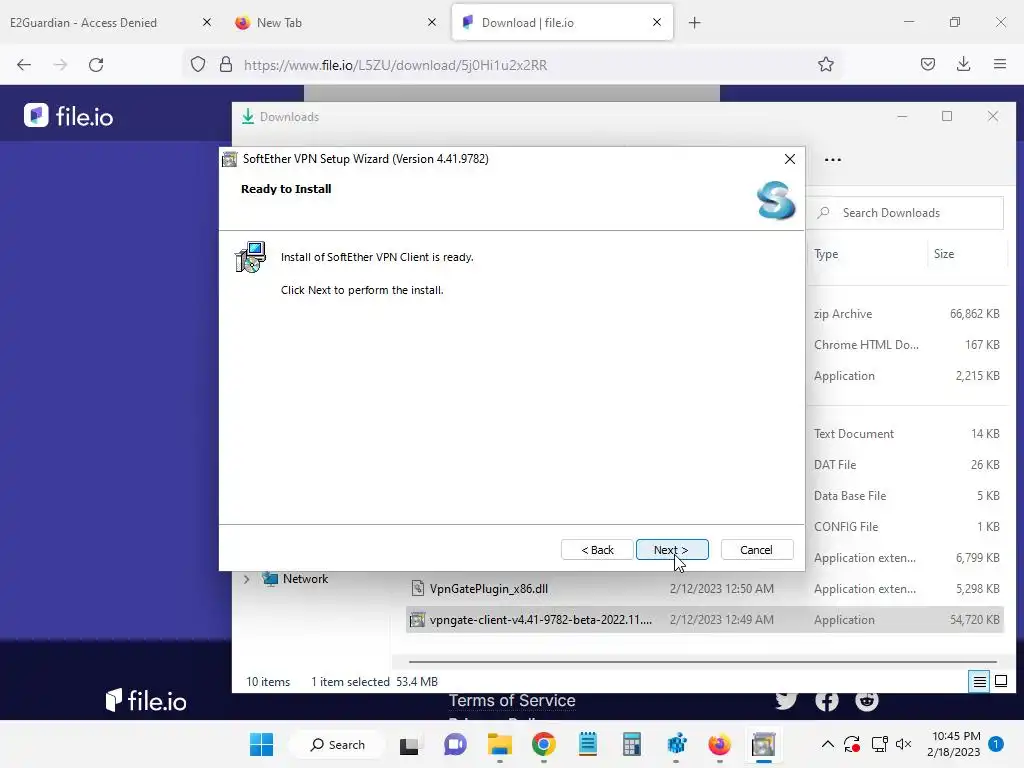This screenshot has width=1024, height=768.
Task: Close the E2Guardian tab
Action: coord(207,22)
